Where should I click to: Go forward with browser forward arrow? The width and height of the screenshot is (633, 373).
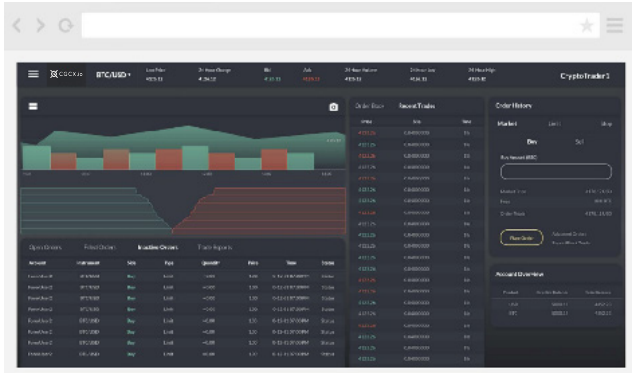pyautogui.click(x=40, y=25)
